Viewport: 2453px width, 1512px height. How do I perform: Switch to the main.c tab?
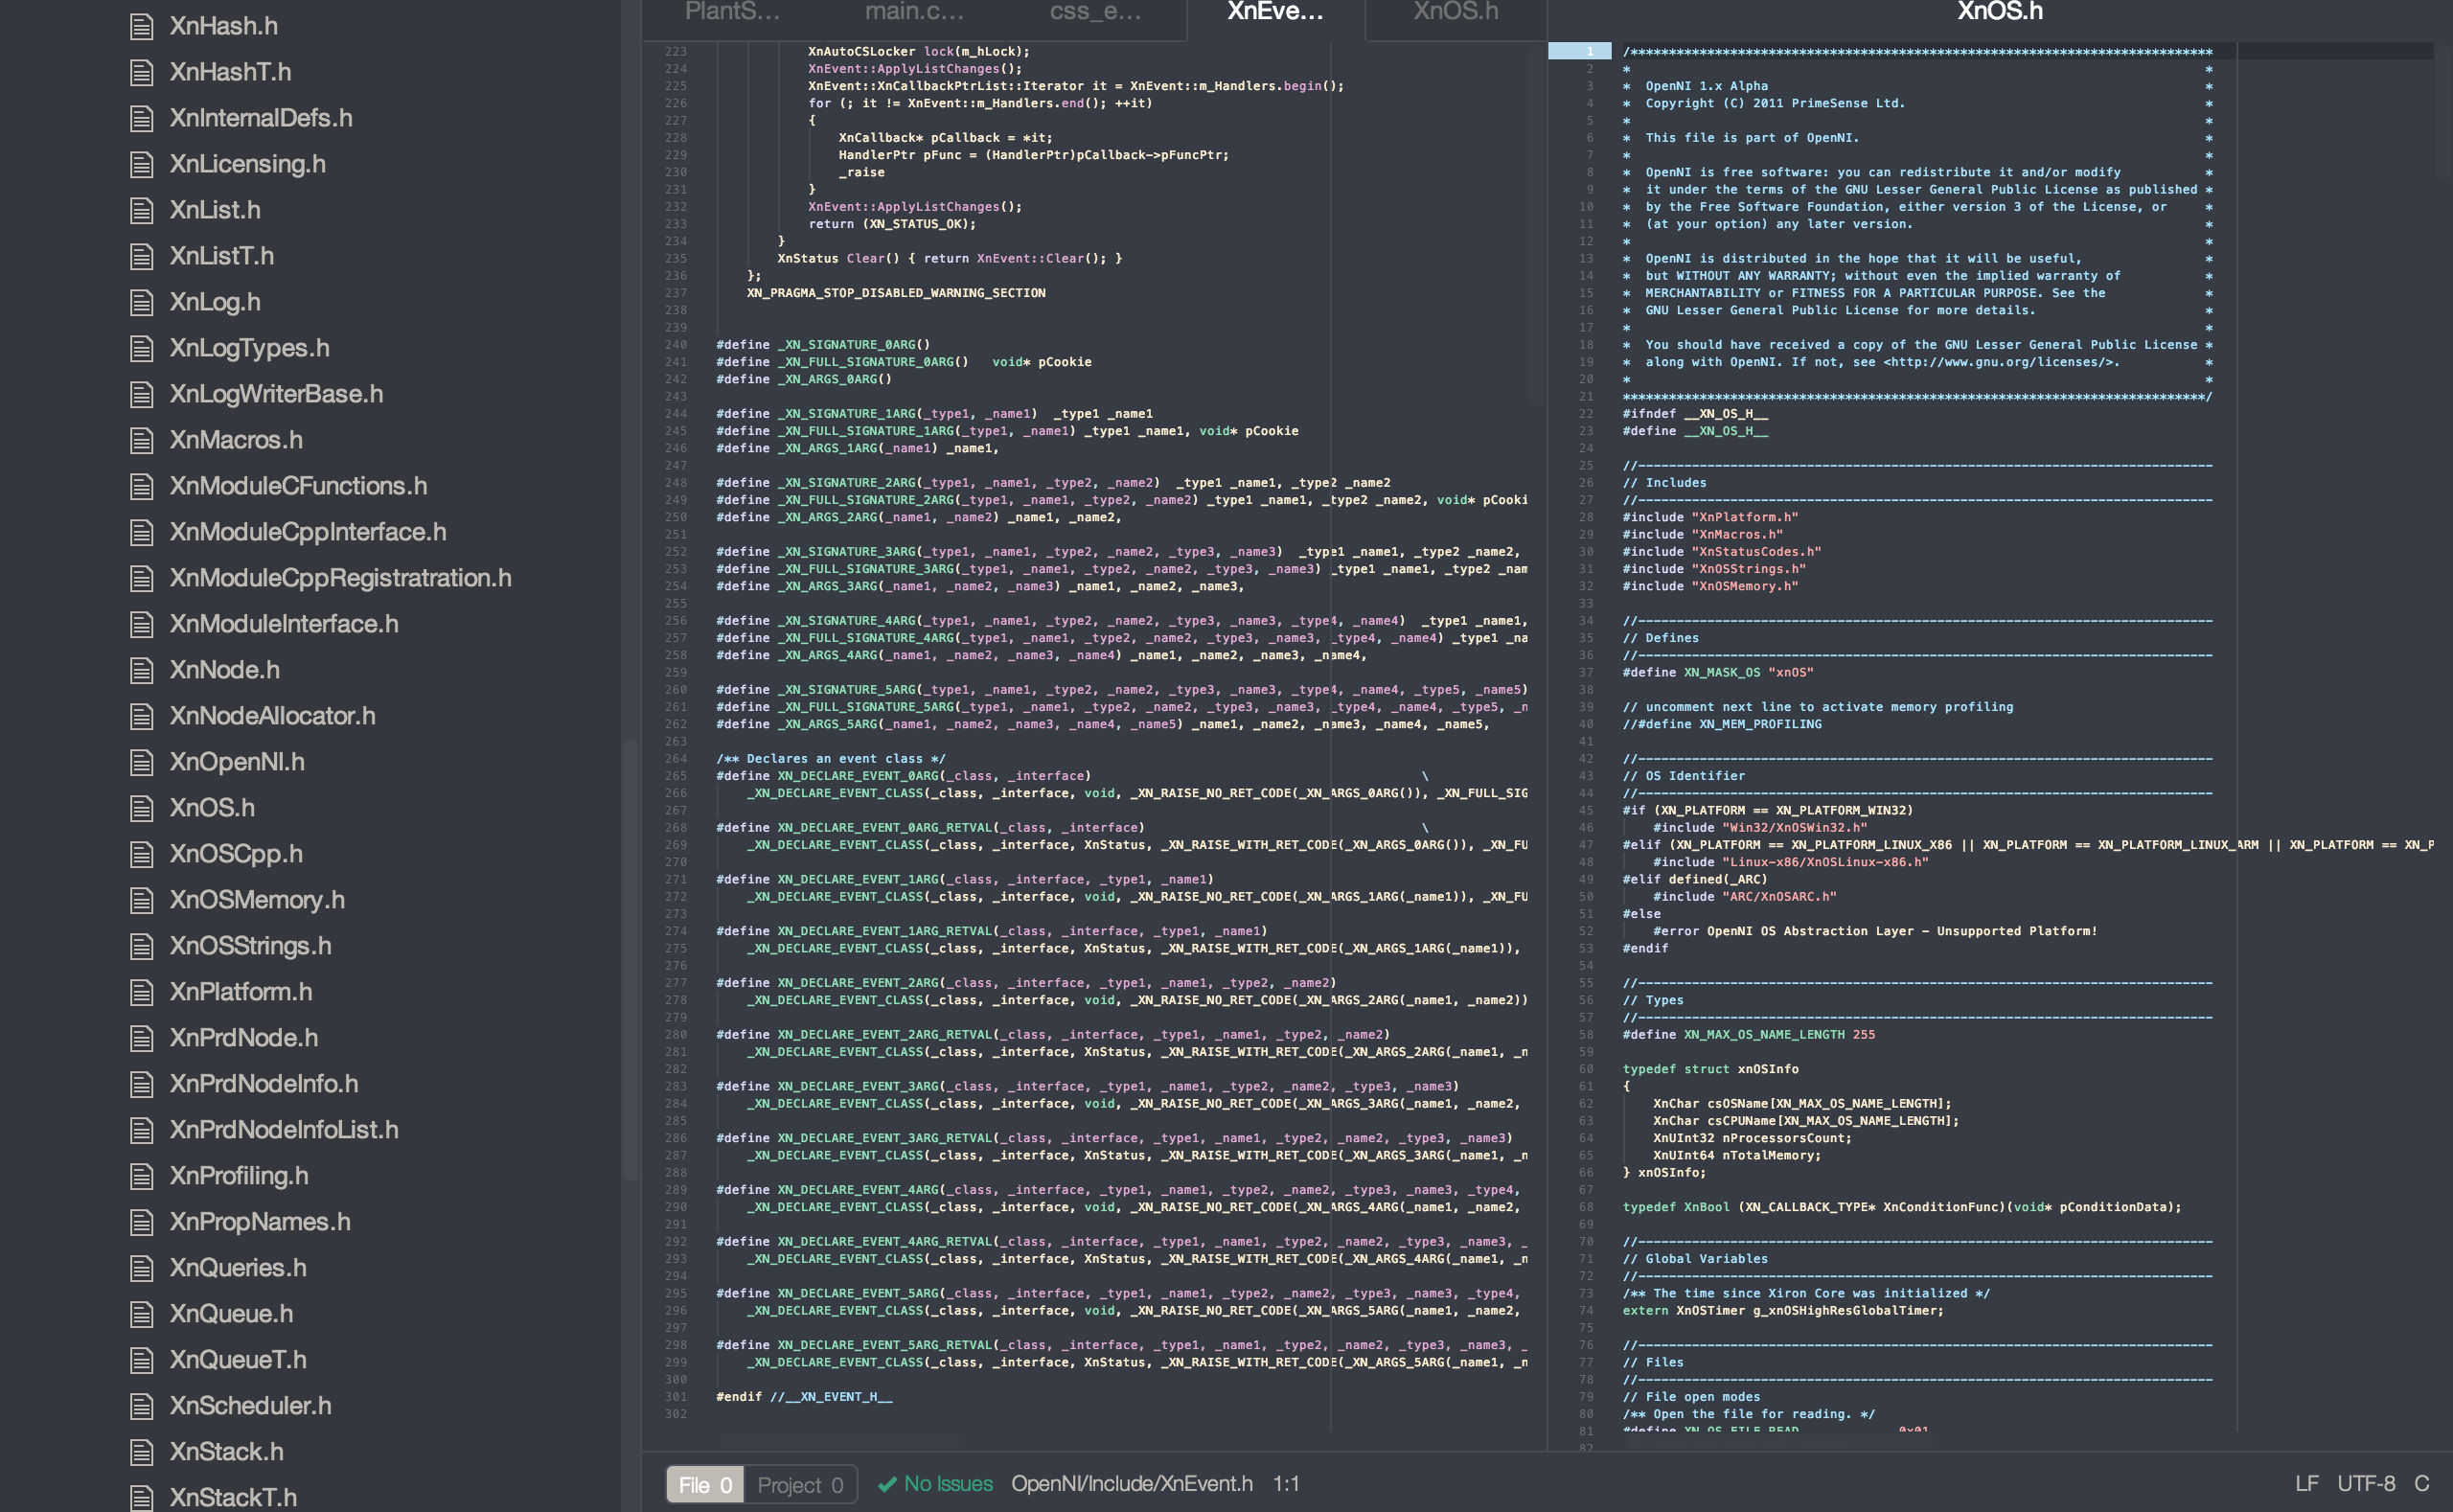coord(913,12)
